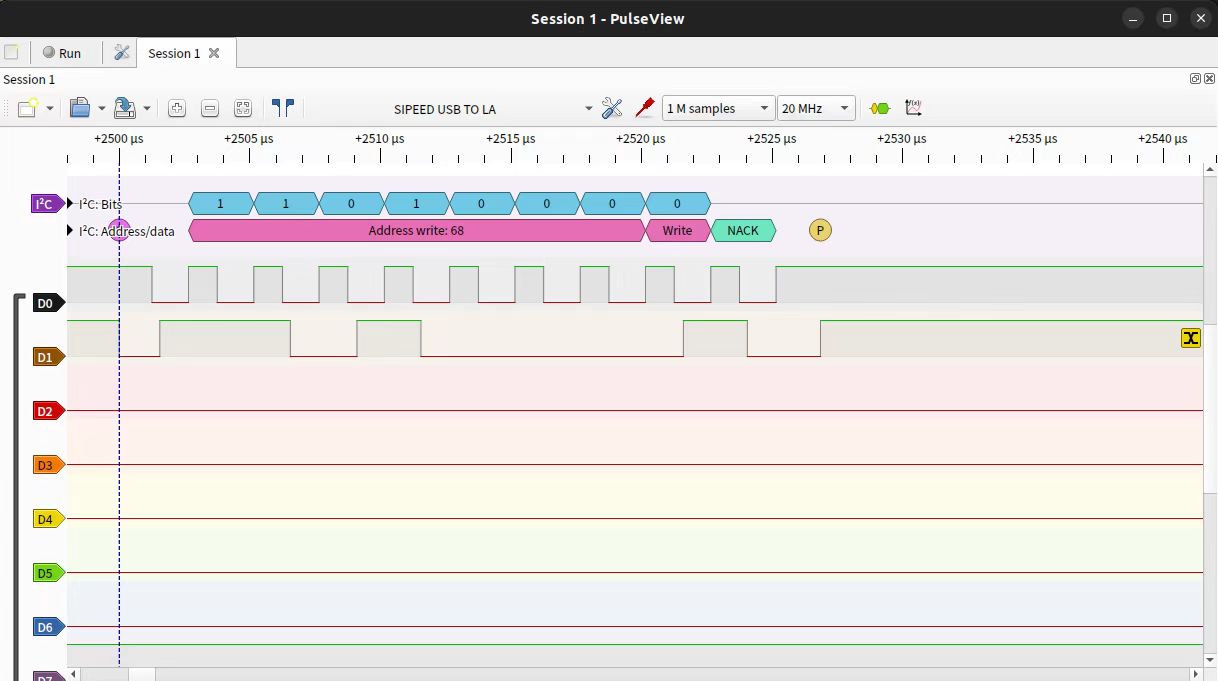Image resolution: width=1218 pixels, height=681 pixels.
Task: Add a protocol decoder
Action: (879, 107)
